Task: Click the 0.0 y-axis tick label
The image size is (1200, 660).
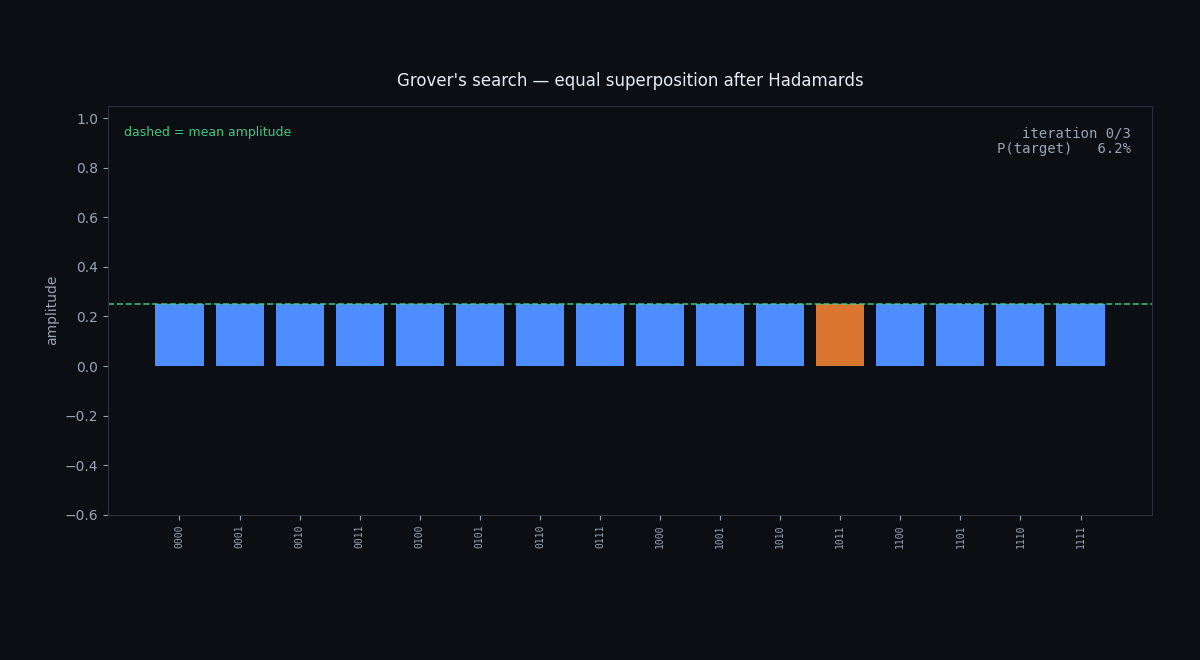Action: [x=87, y=367]
